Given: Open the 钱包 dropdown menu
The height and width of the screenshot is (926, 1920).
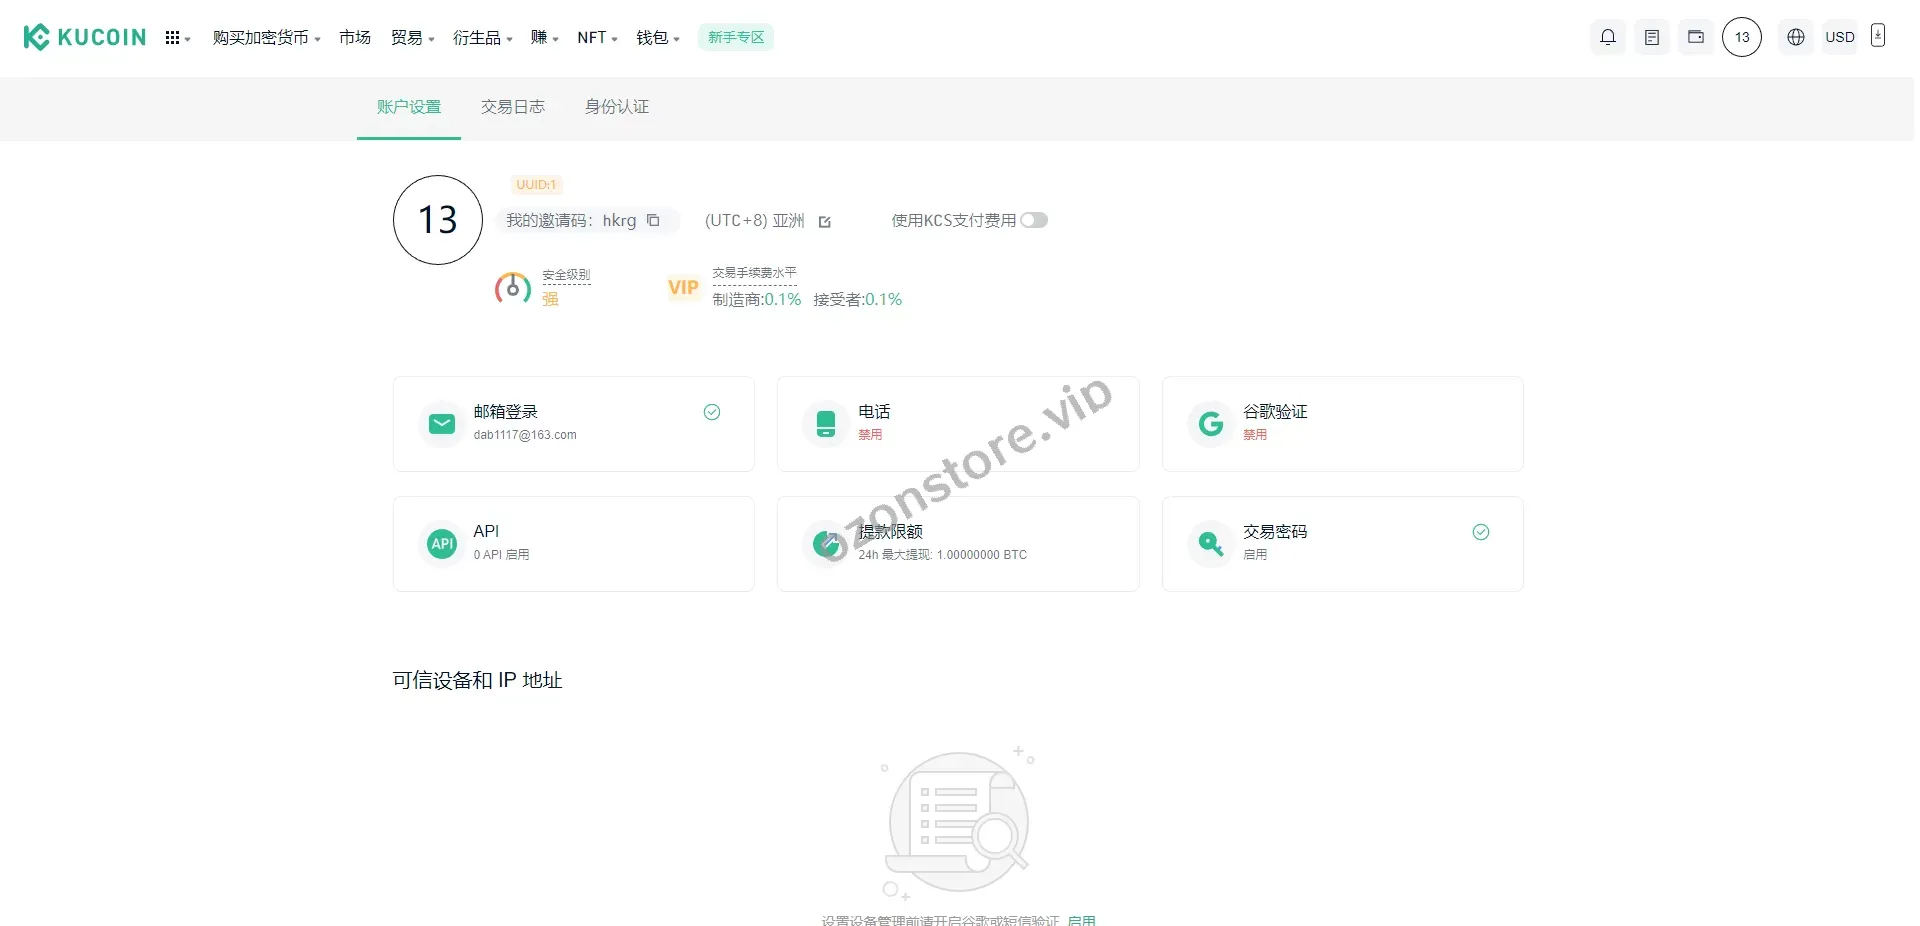Looking at the screenshot, I should pyautogui.click(x=657, y=38).
